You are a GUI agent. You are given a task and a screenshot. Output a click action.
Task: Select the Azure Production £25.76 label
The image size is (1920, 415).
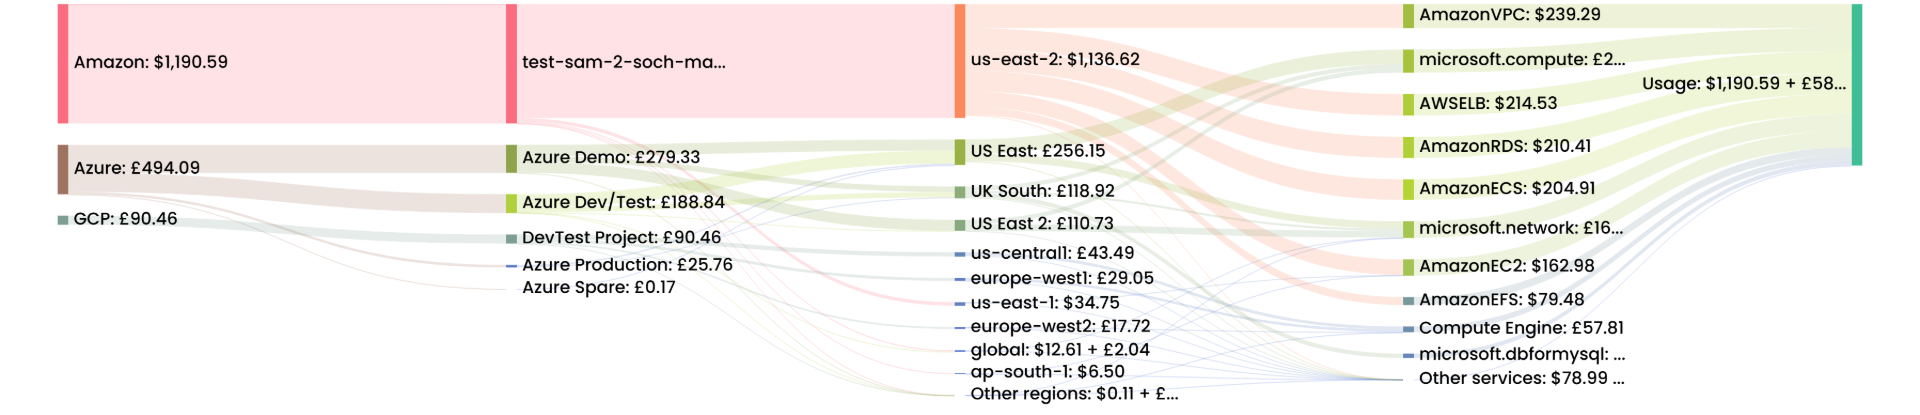tap(627, 265)
